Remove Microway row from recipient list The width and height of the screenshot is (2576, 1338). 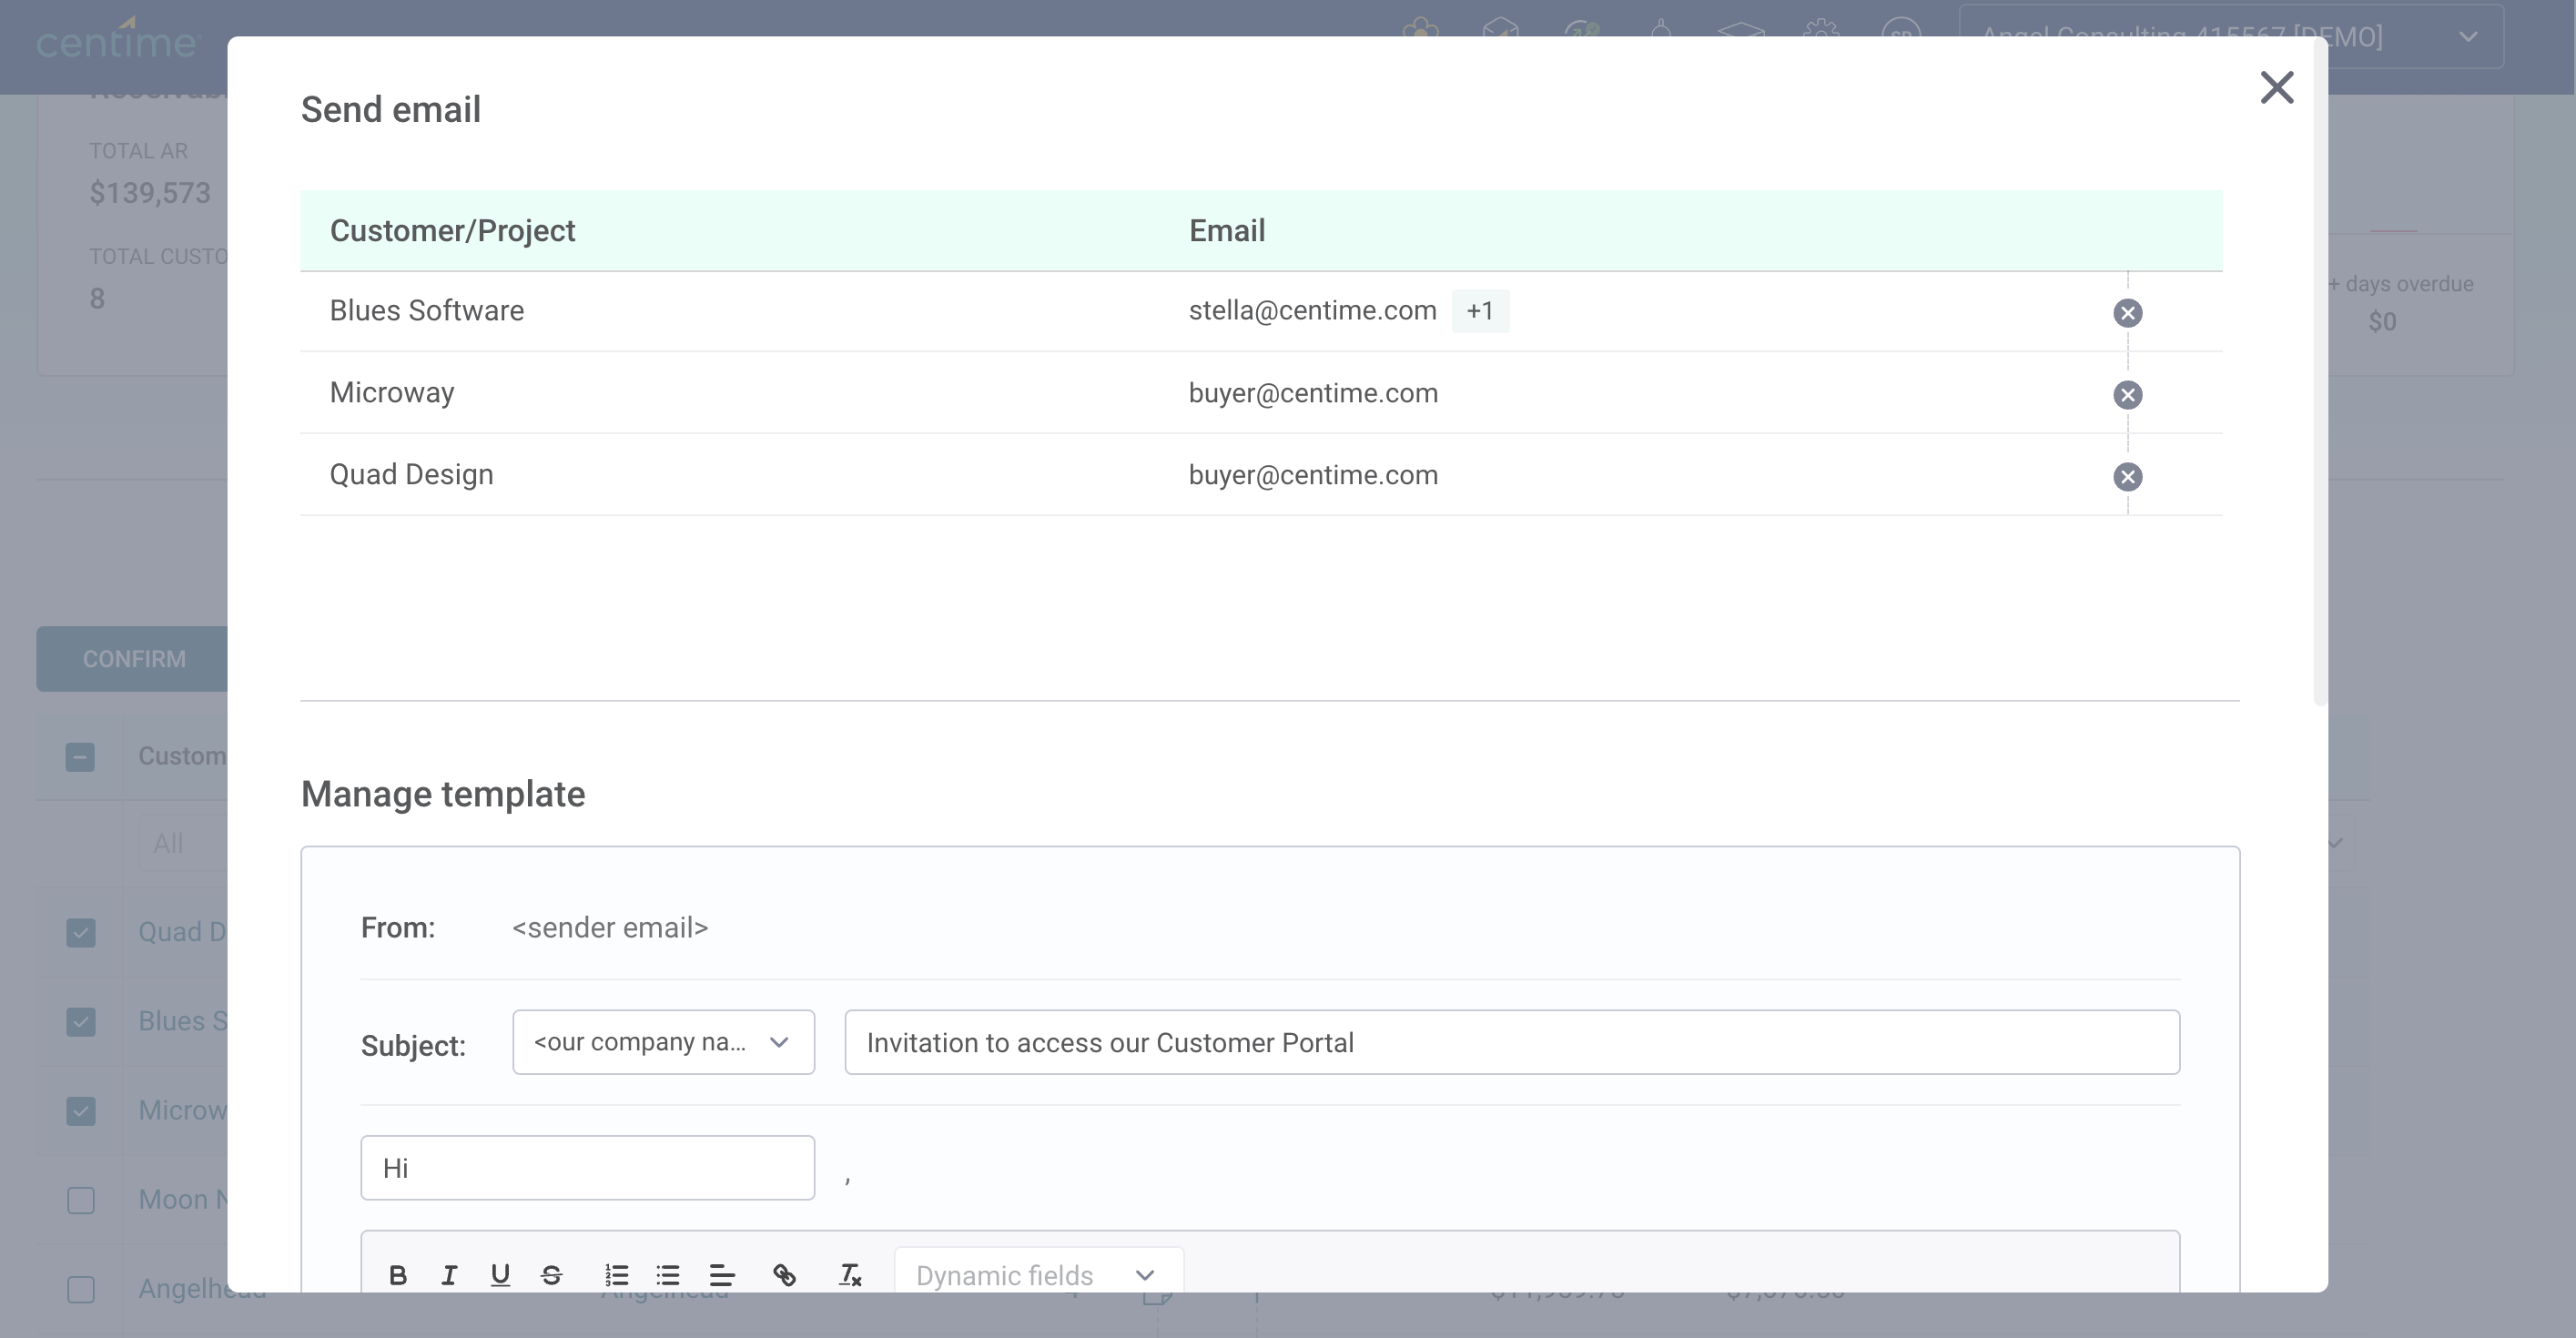coord(2127,395)
